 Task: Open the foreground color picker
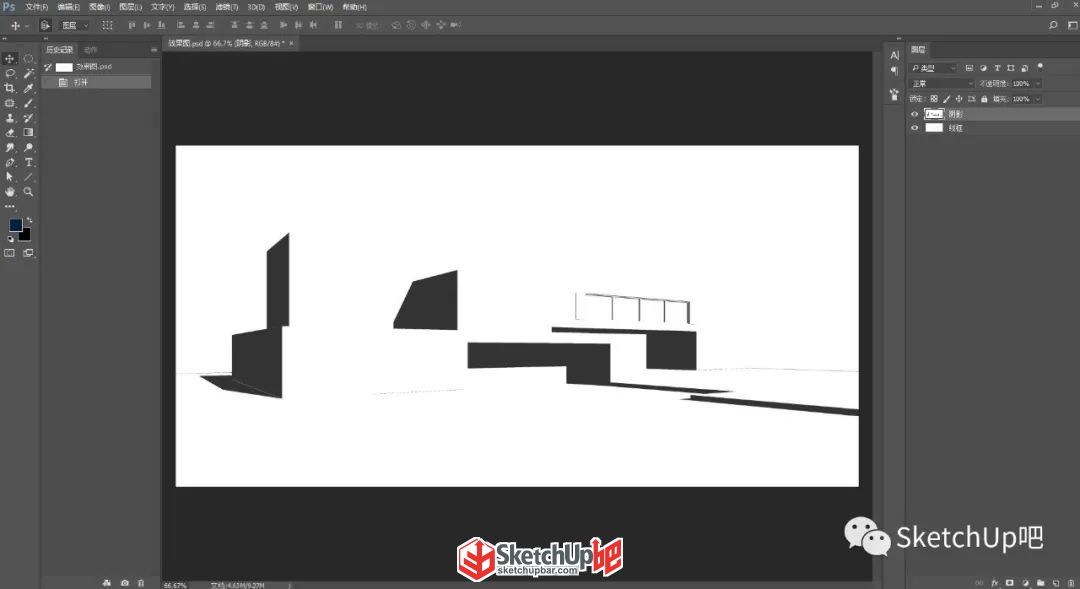point(14,225)
